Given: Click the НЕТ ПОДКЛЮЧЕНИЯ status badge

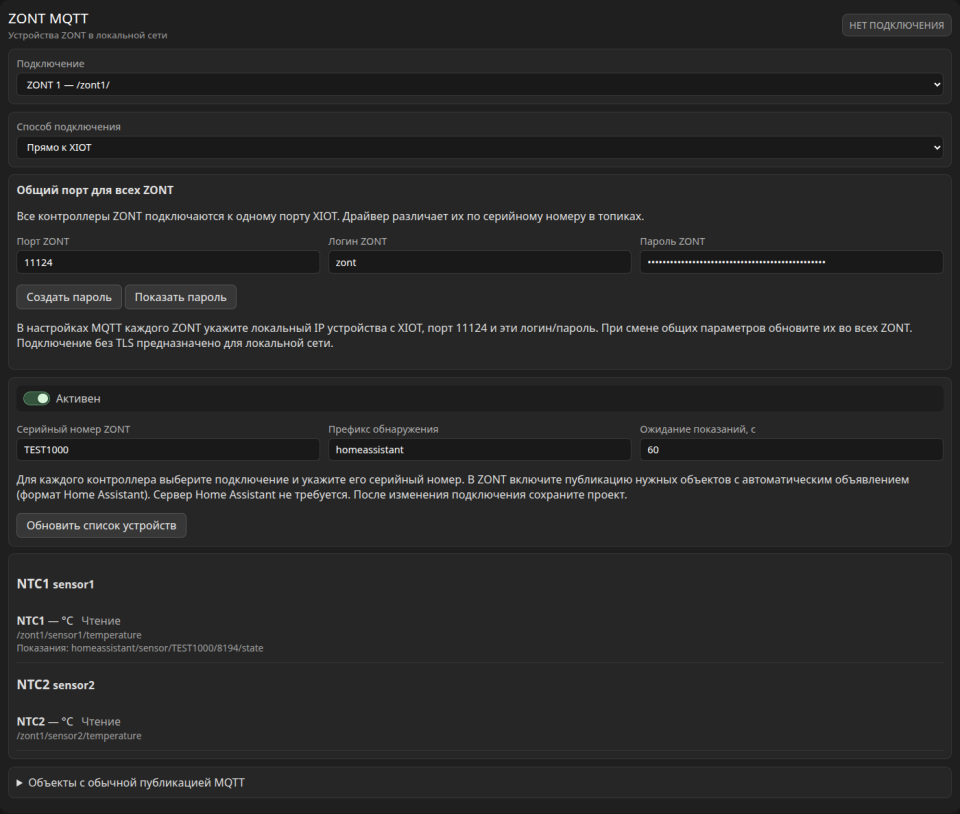Looking at the screenshot, I should [896, 25].
